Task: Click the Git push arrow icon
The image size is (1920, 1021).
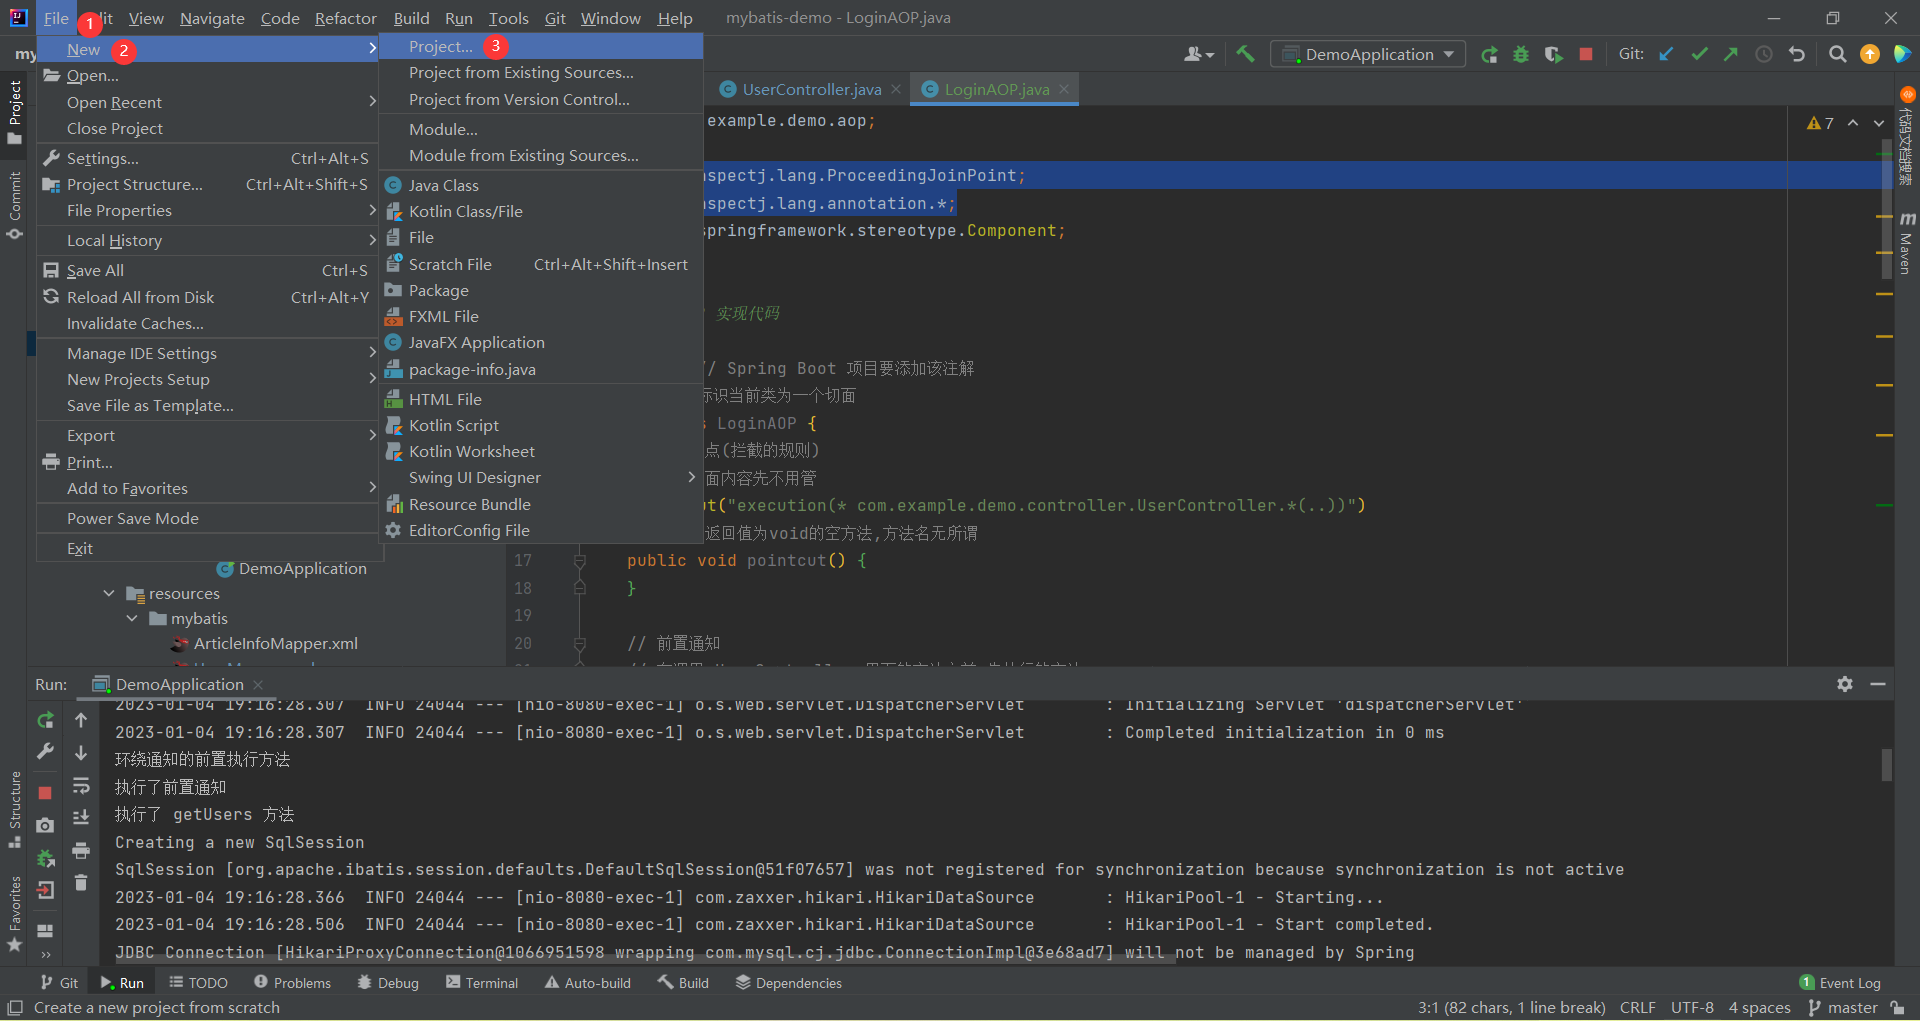Action: click(x=1731, y=54)
